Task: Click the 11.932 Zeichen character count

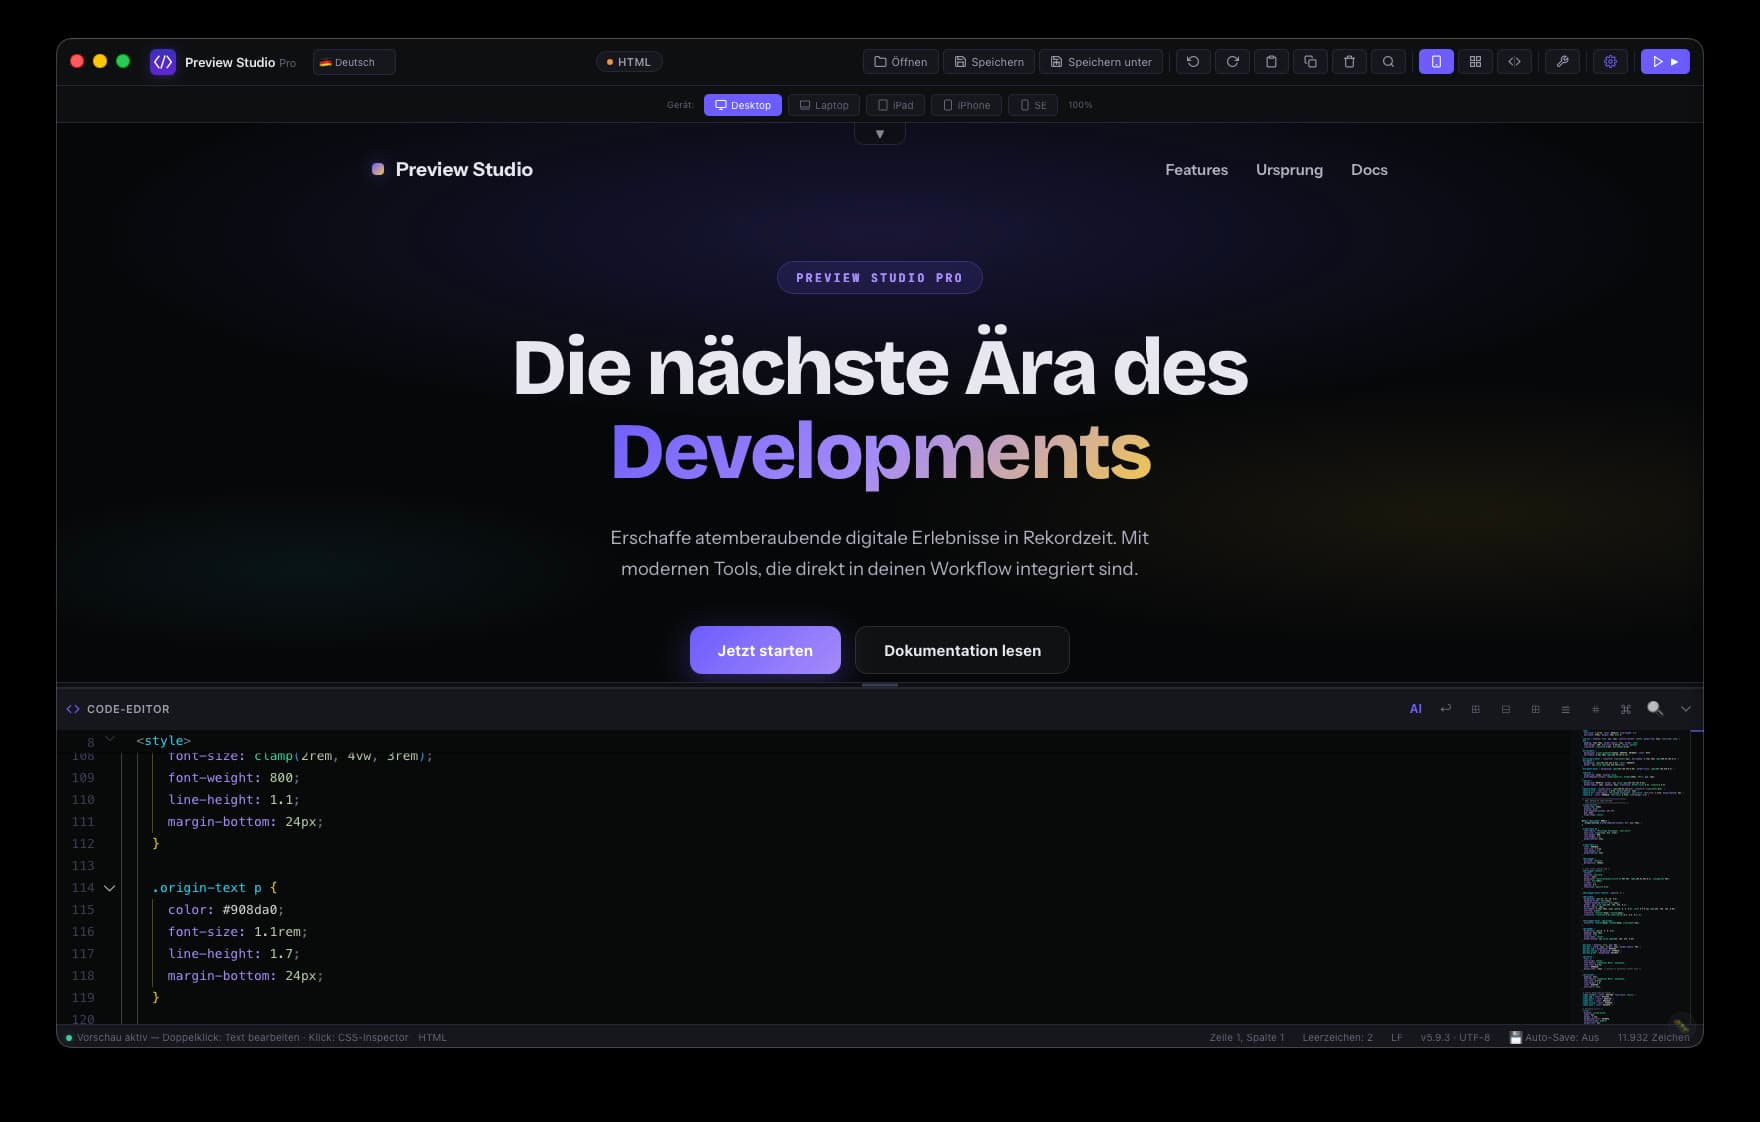Action: point(1653,1038)
